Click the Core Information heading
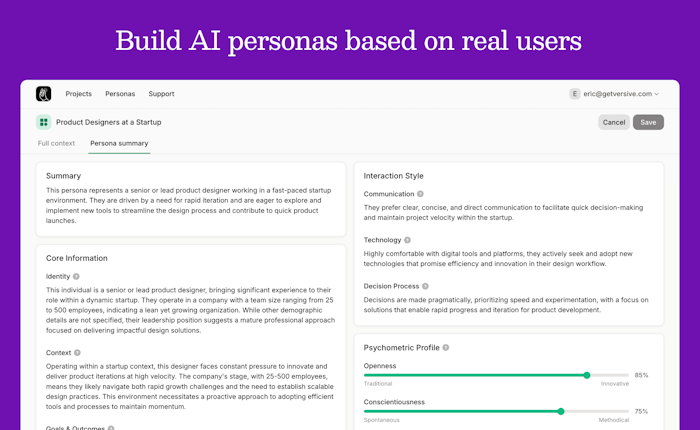 tap(77, 258)
